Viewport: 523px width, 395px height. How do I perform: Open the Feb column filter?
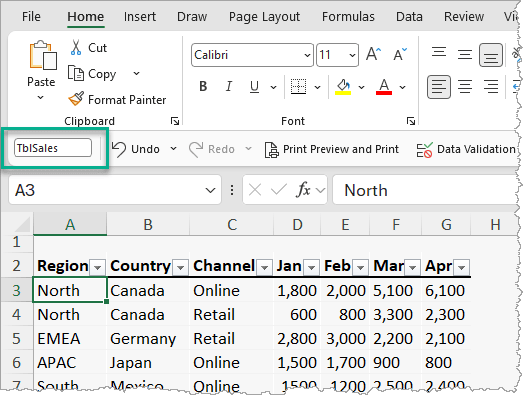click(360, 267)
